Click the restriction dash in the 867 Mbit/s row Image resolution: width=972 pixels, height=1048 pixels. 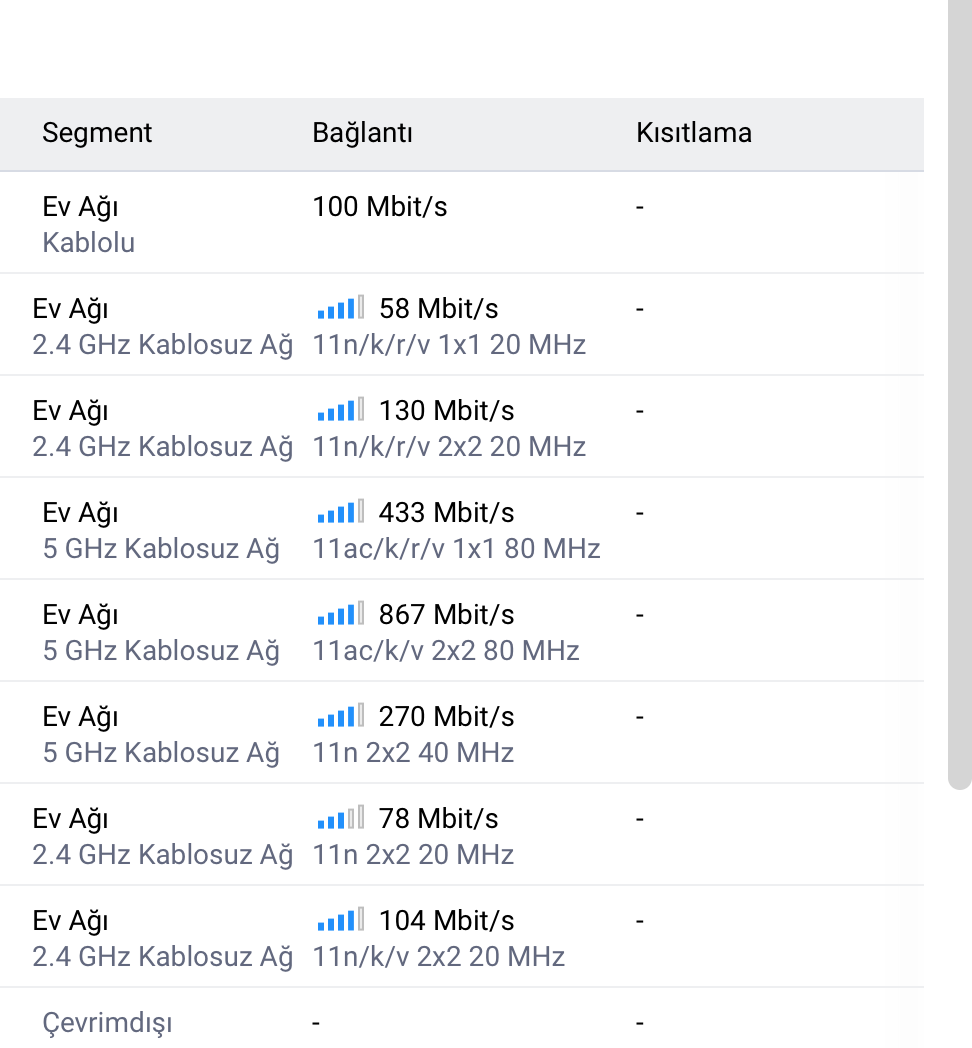point(640,615)
